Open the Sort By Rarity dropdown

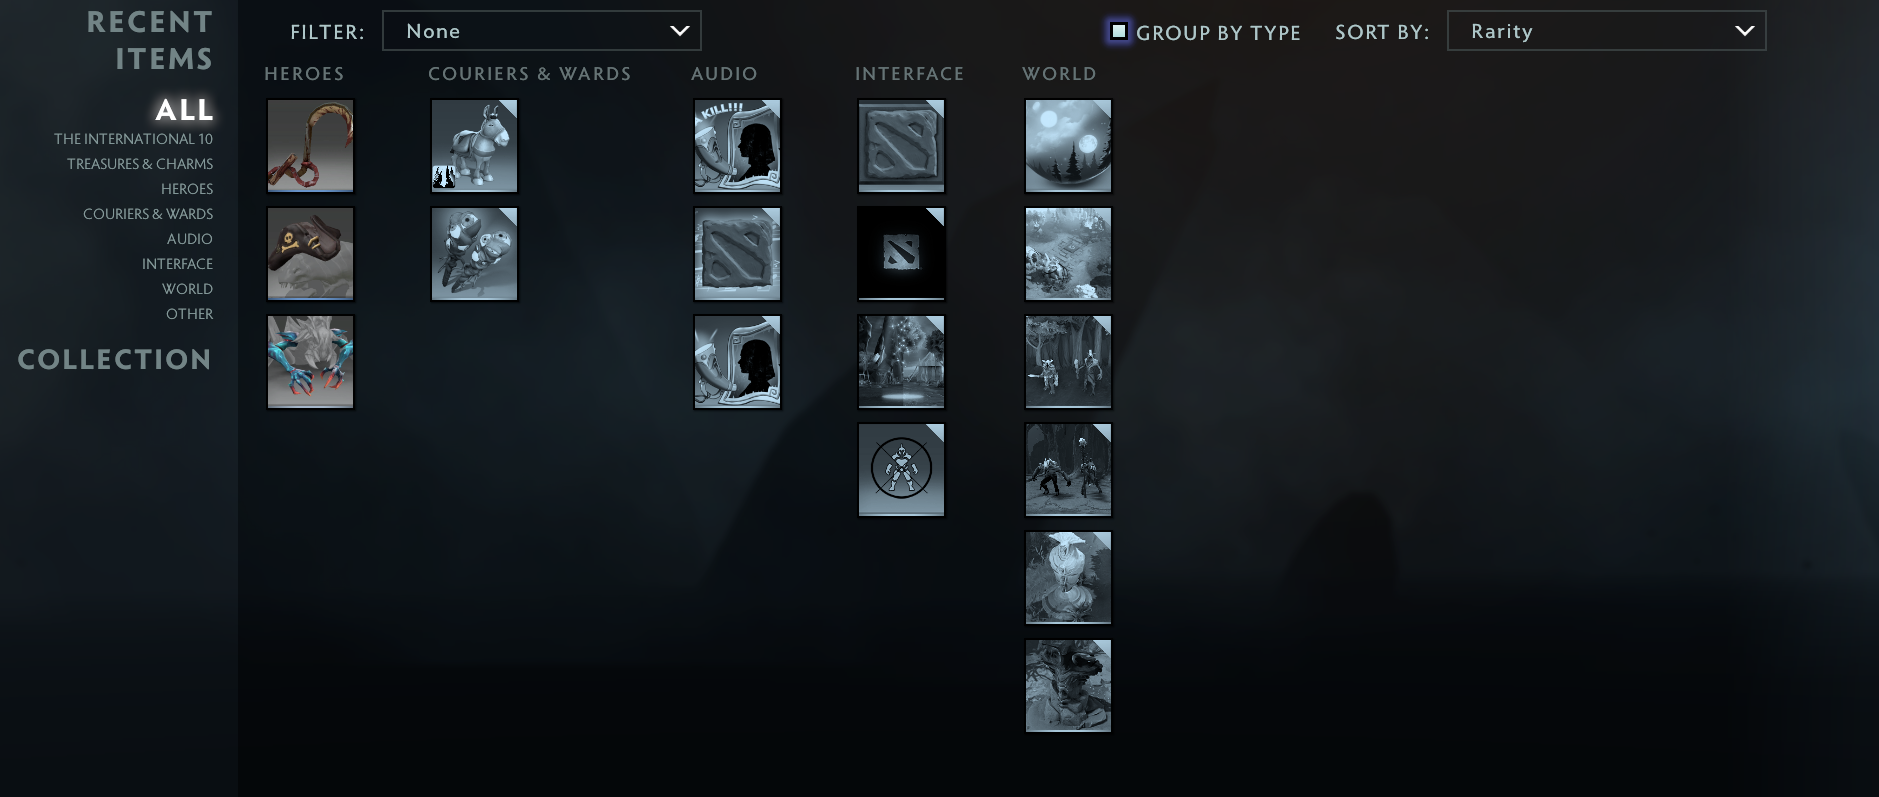click(1606, 31)
